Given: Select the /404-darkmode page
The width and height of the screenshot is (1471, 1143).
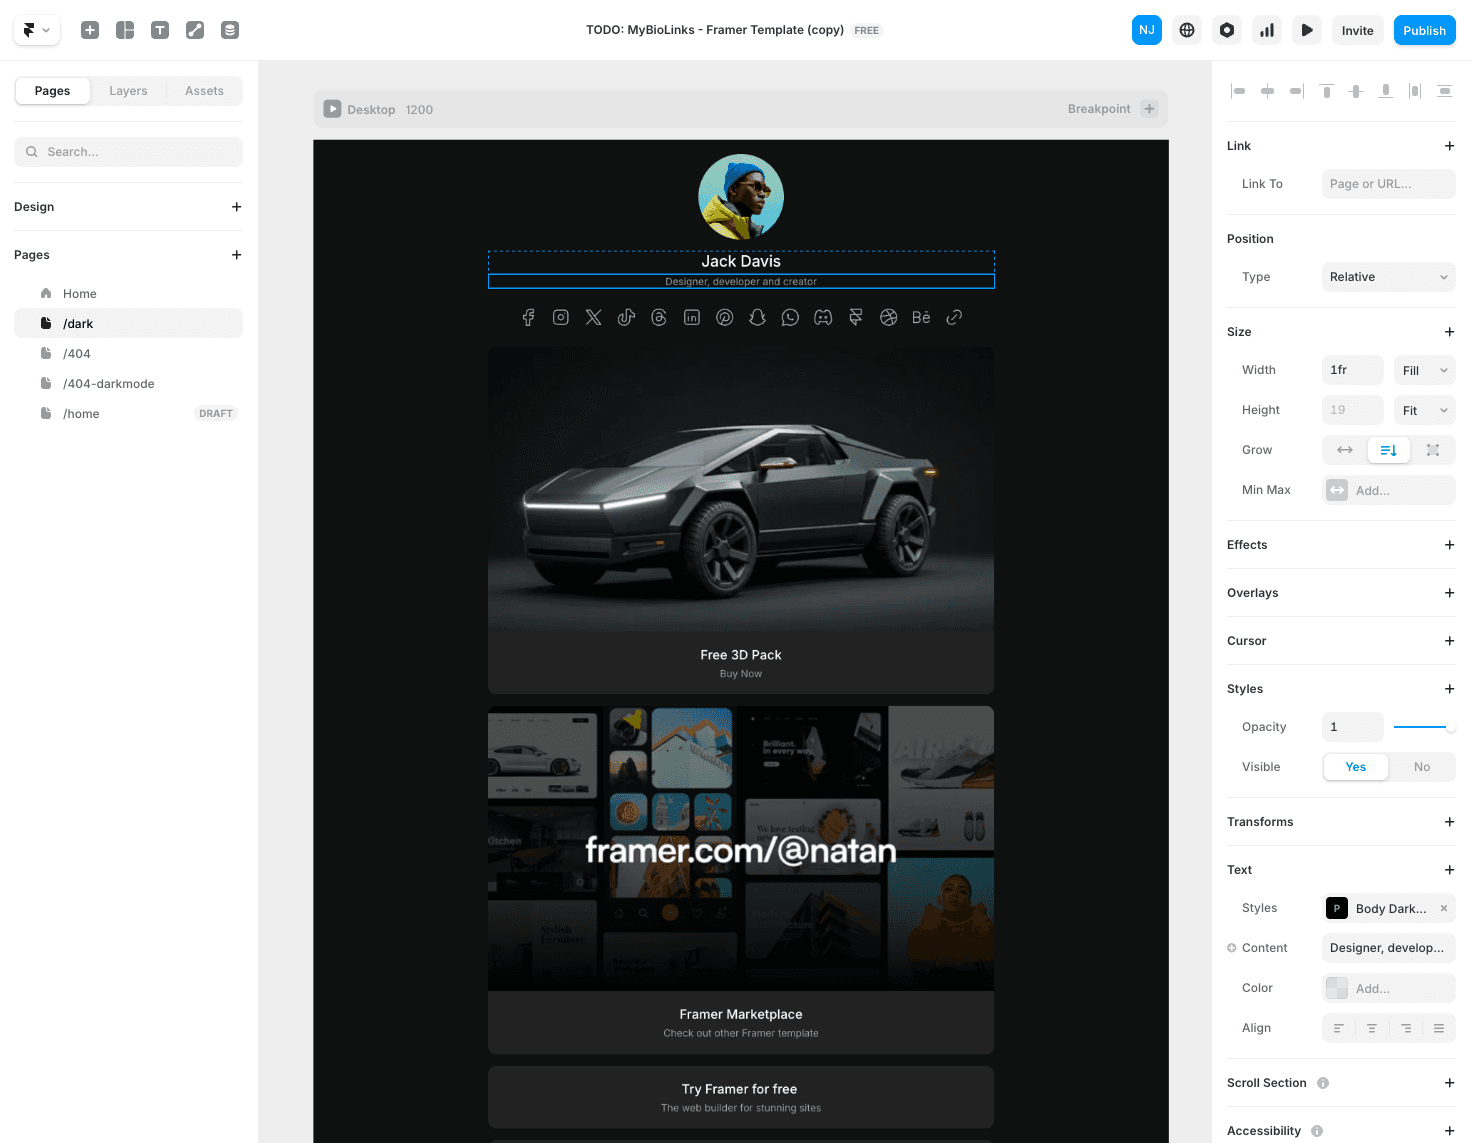Looking at the screenshot, I should [128, 384].
